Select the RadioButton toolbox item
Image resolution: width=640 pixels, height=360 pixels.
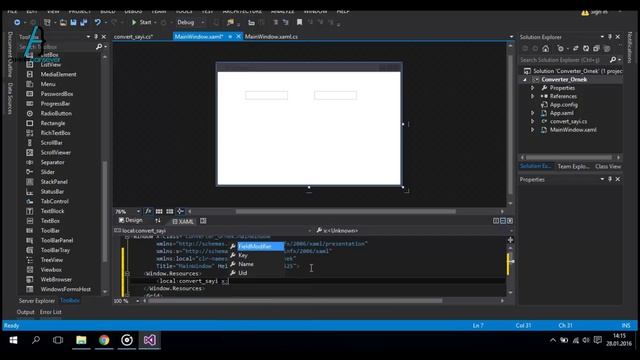point(56,113)
